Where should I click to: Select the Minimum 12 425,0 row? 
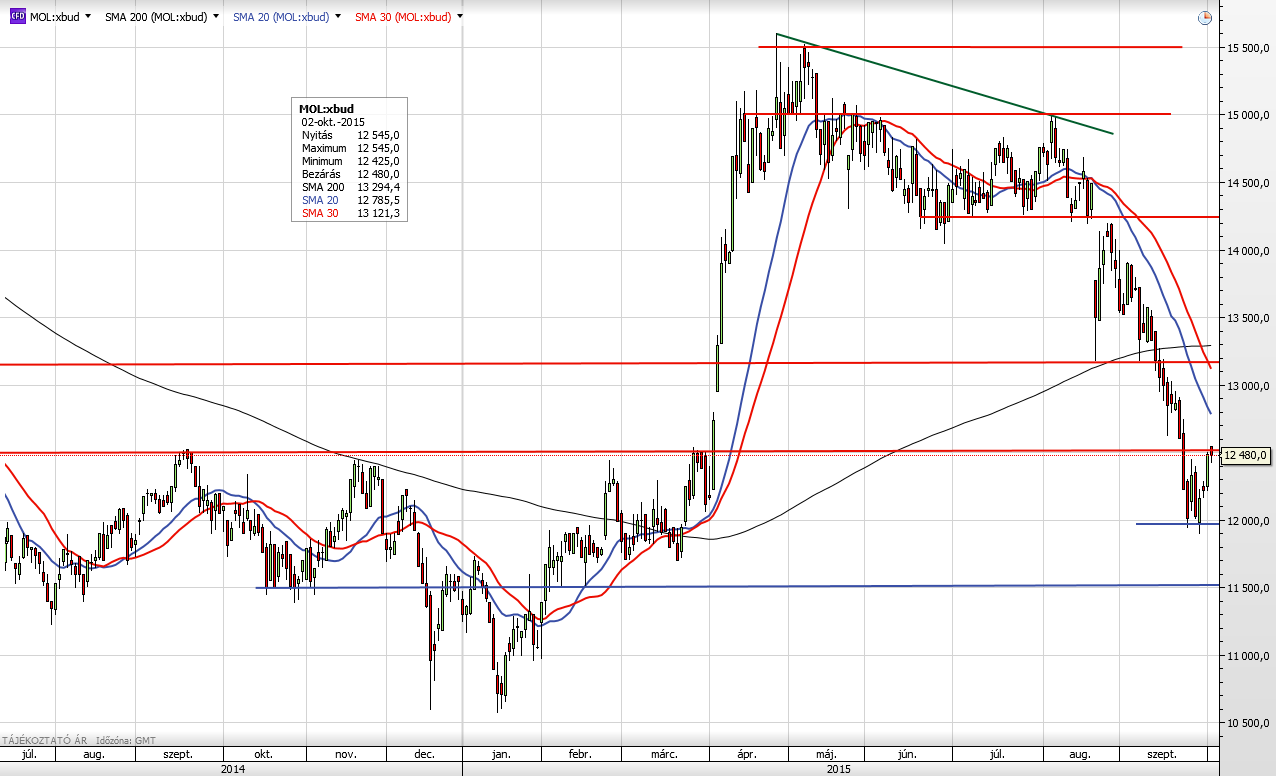(x=350, y=161)
